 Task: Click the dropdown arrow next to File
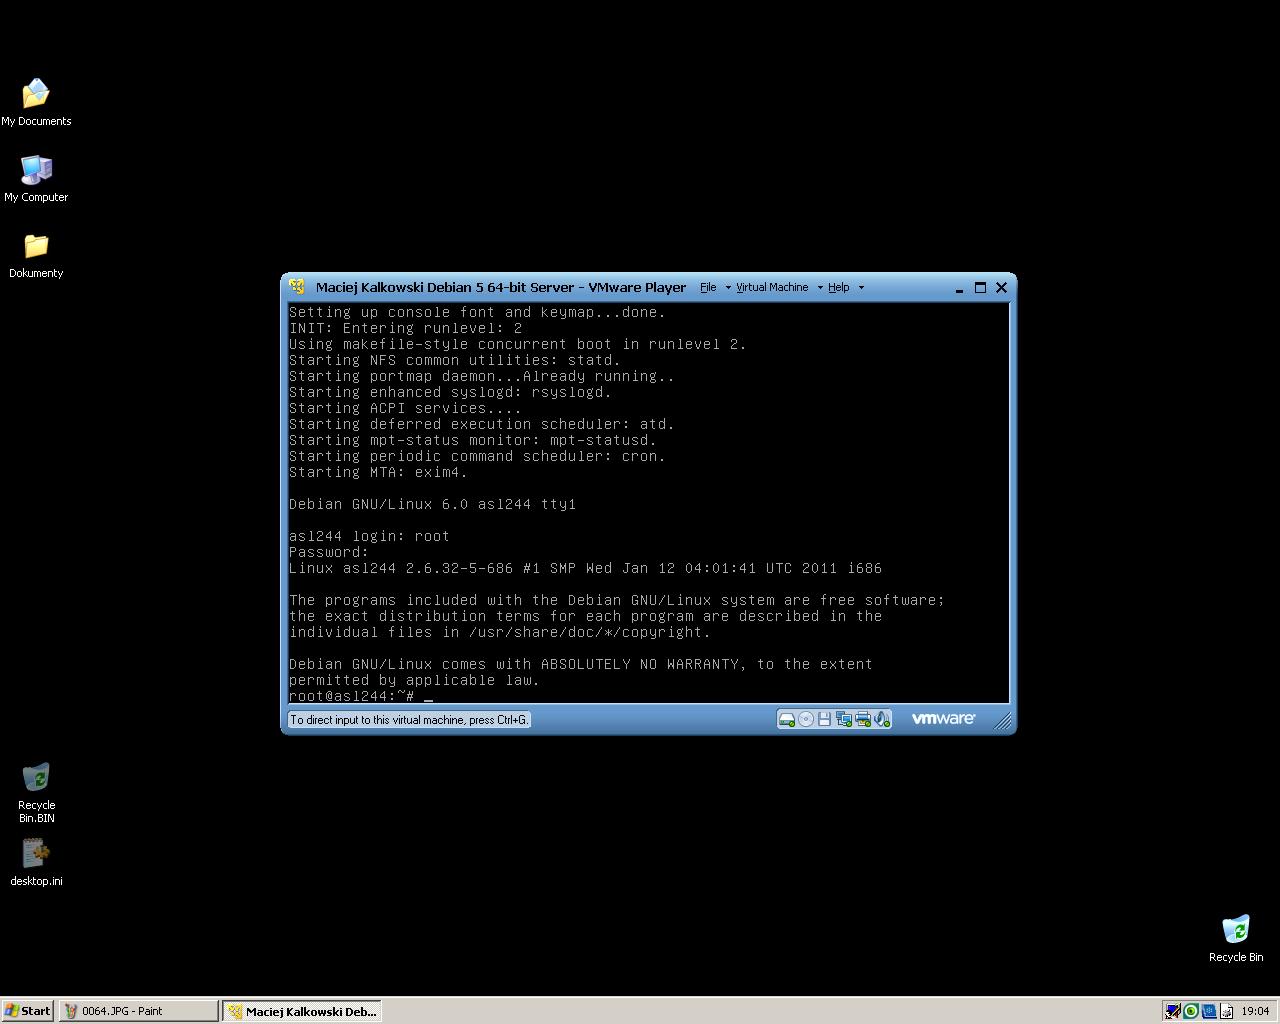pos(728,288)
